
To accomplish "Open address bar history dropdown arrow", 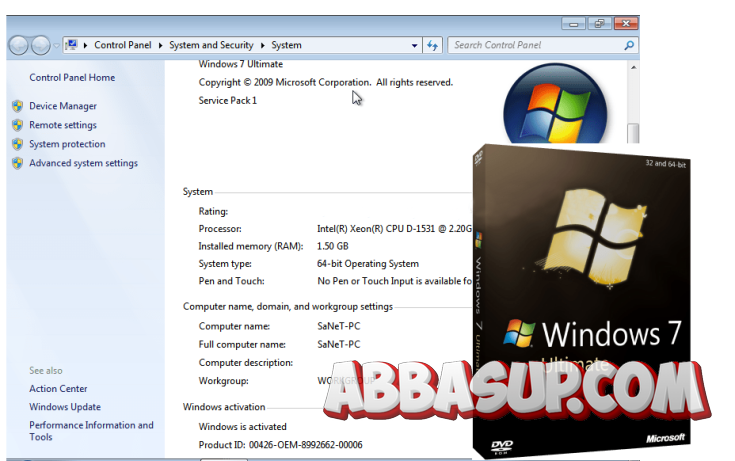I will tap(414, 45).
